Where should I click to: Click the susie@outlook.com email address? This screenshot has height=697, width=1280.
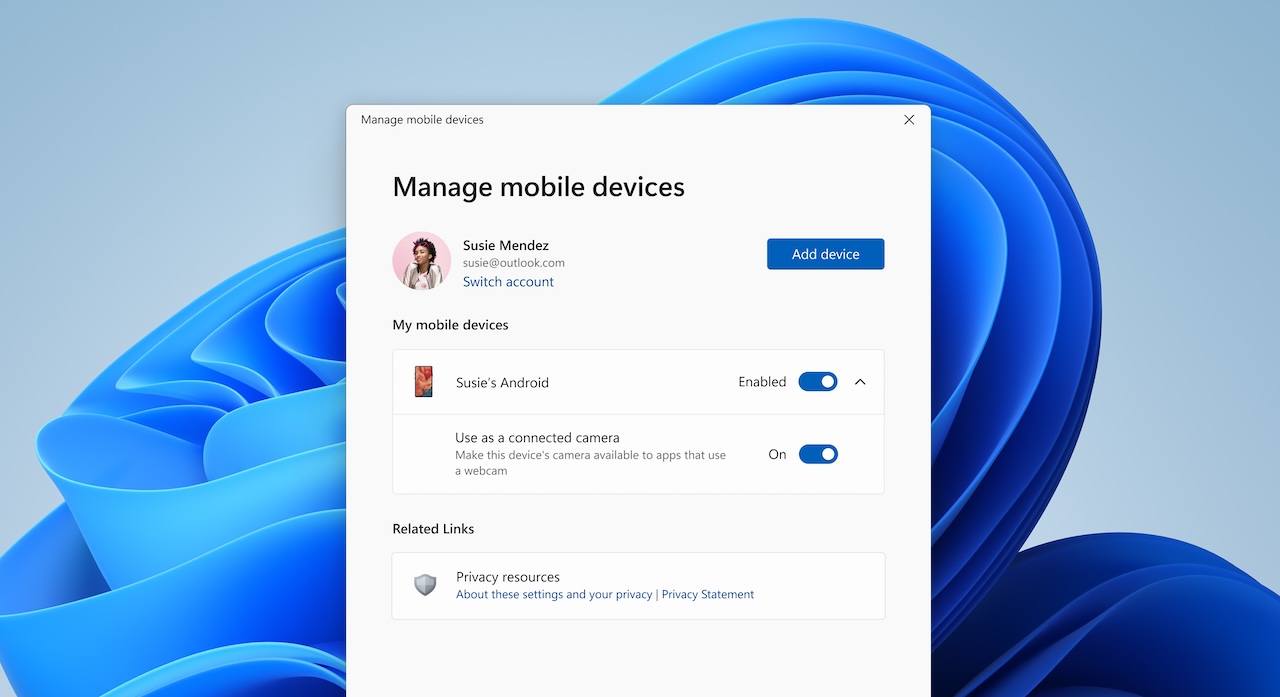click(514, 263)
